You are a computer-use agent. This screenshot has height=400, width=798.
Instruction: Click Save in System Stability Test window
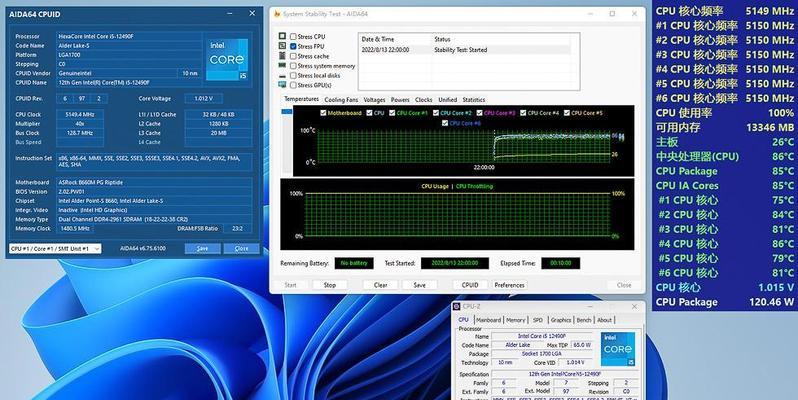[419, 285]
